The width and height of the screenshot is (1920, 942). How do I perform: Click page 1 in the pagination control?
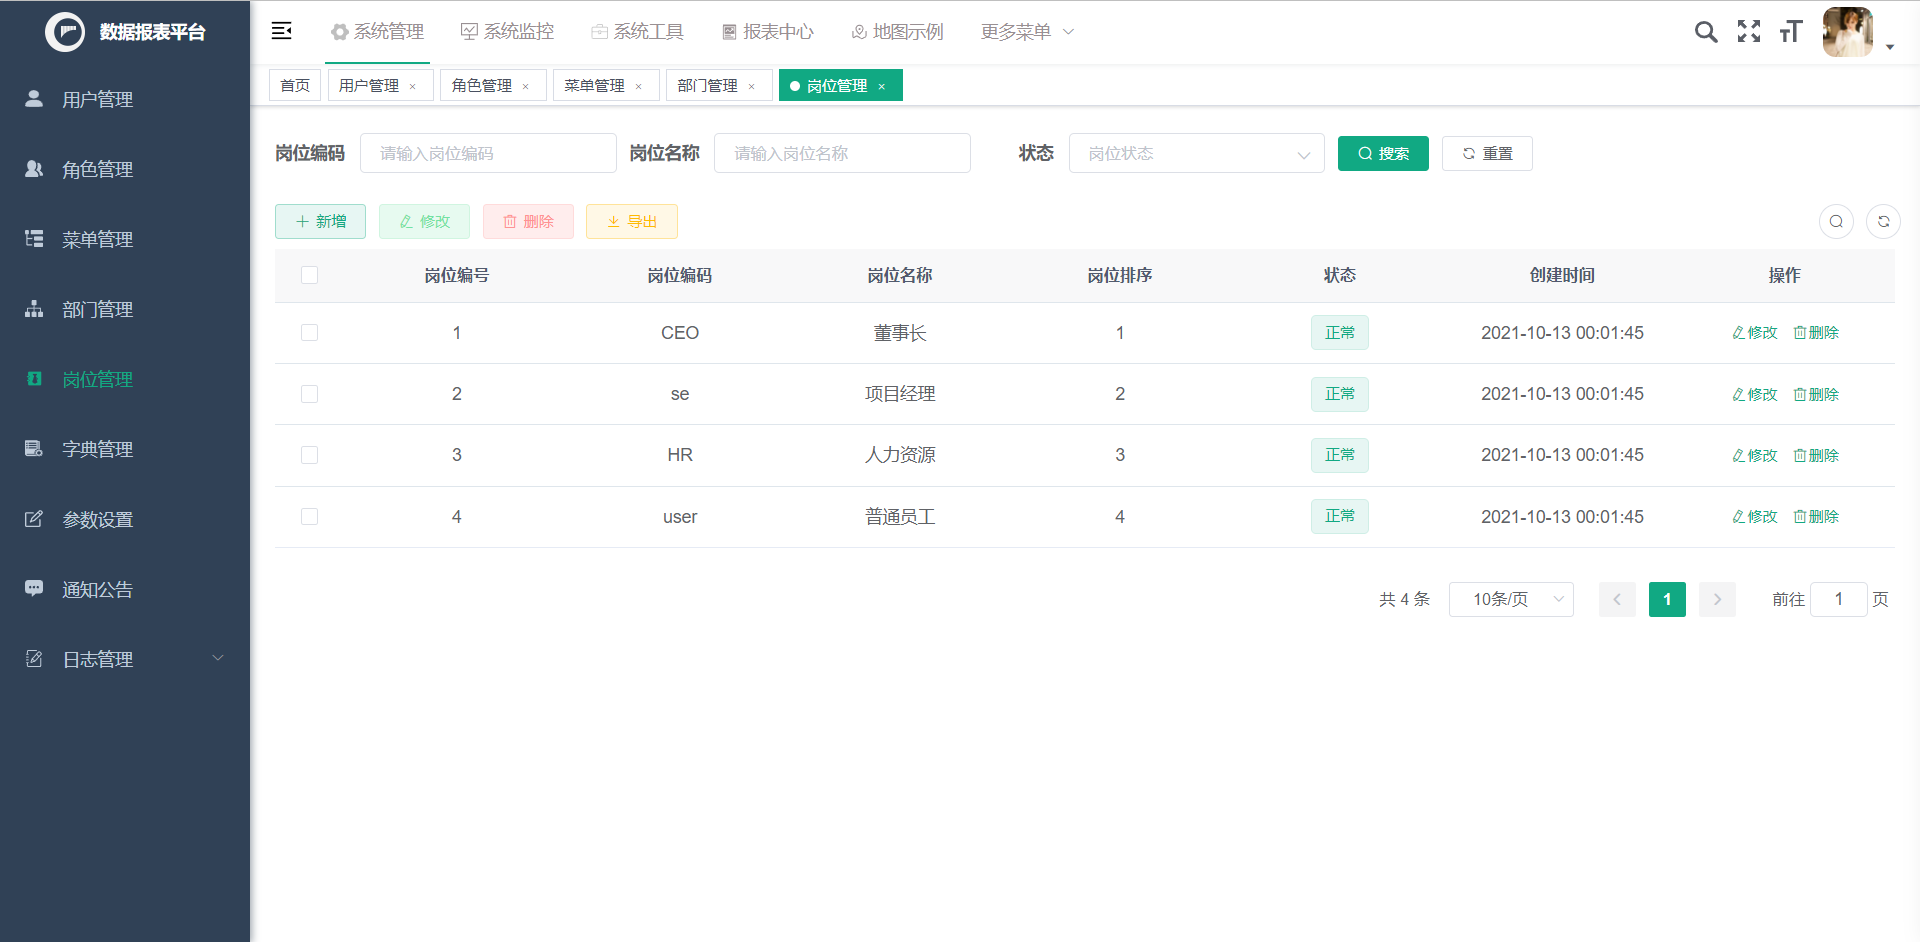(1667, 599)
